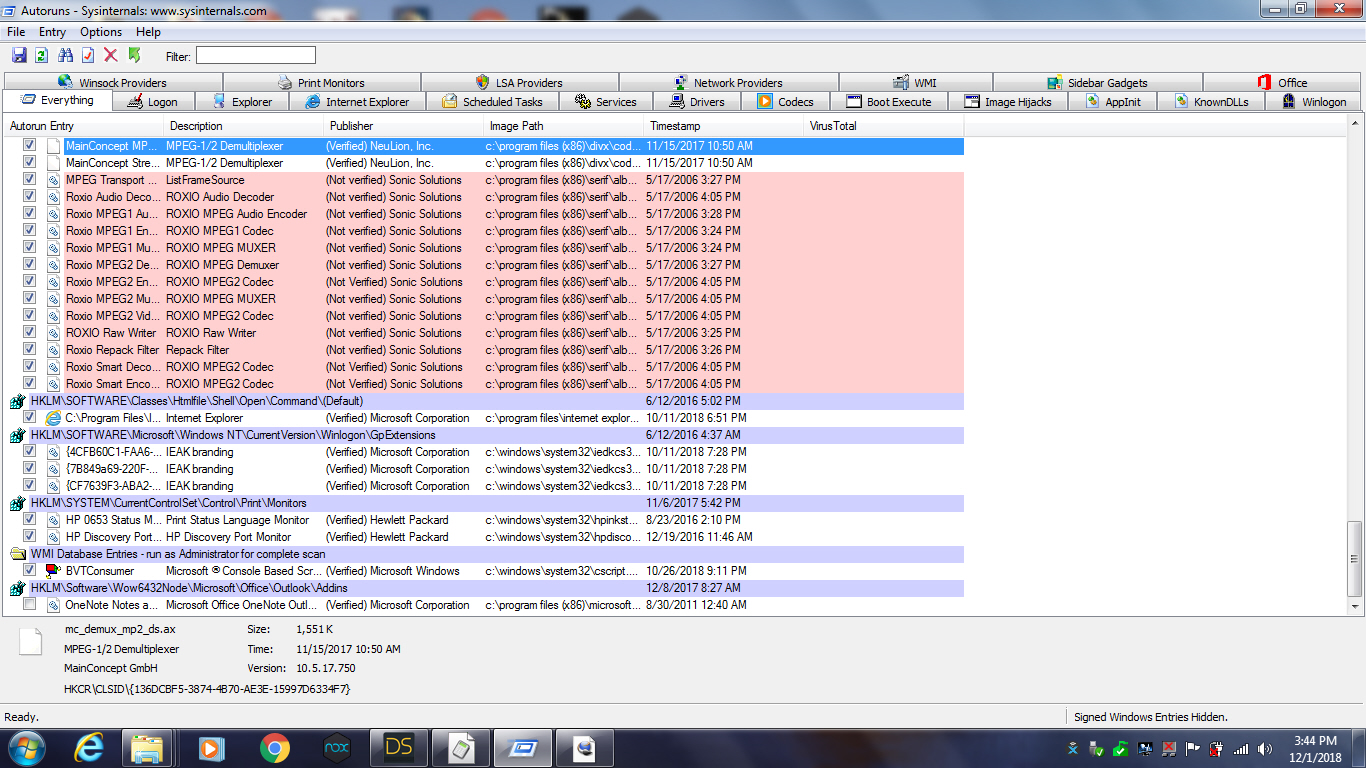This screenshot has width=1366, height=768.
Task: Click the network signal tray icon
Action: tap(1241, 748)
